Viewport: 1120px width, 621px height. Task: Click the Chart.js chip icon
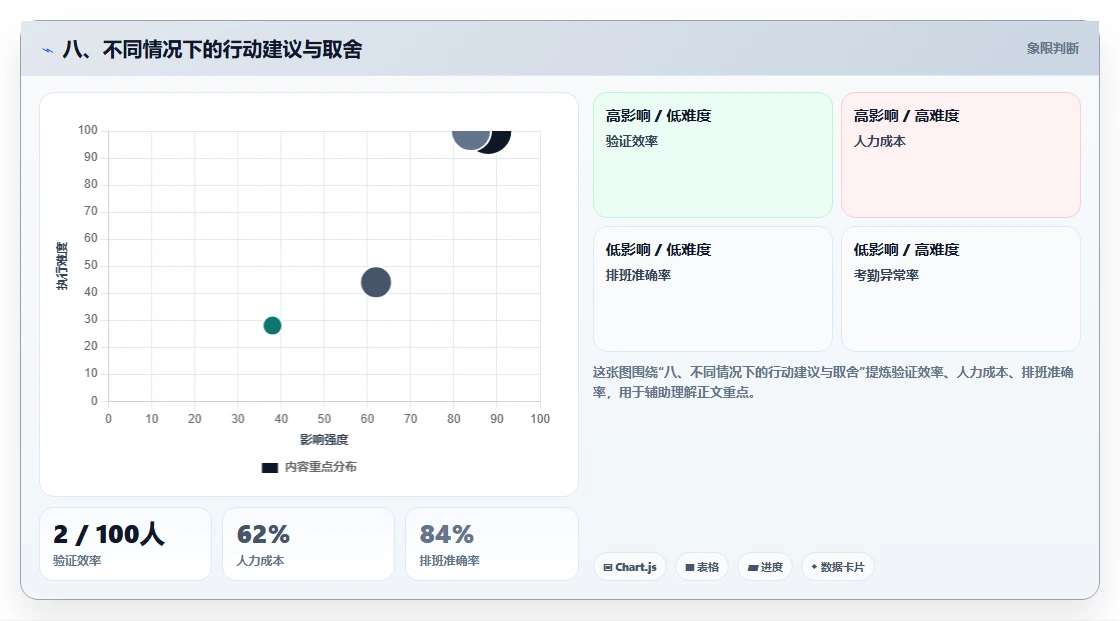pos(608,567)
